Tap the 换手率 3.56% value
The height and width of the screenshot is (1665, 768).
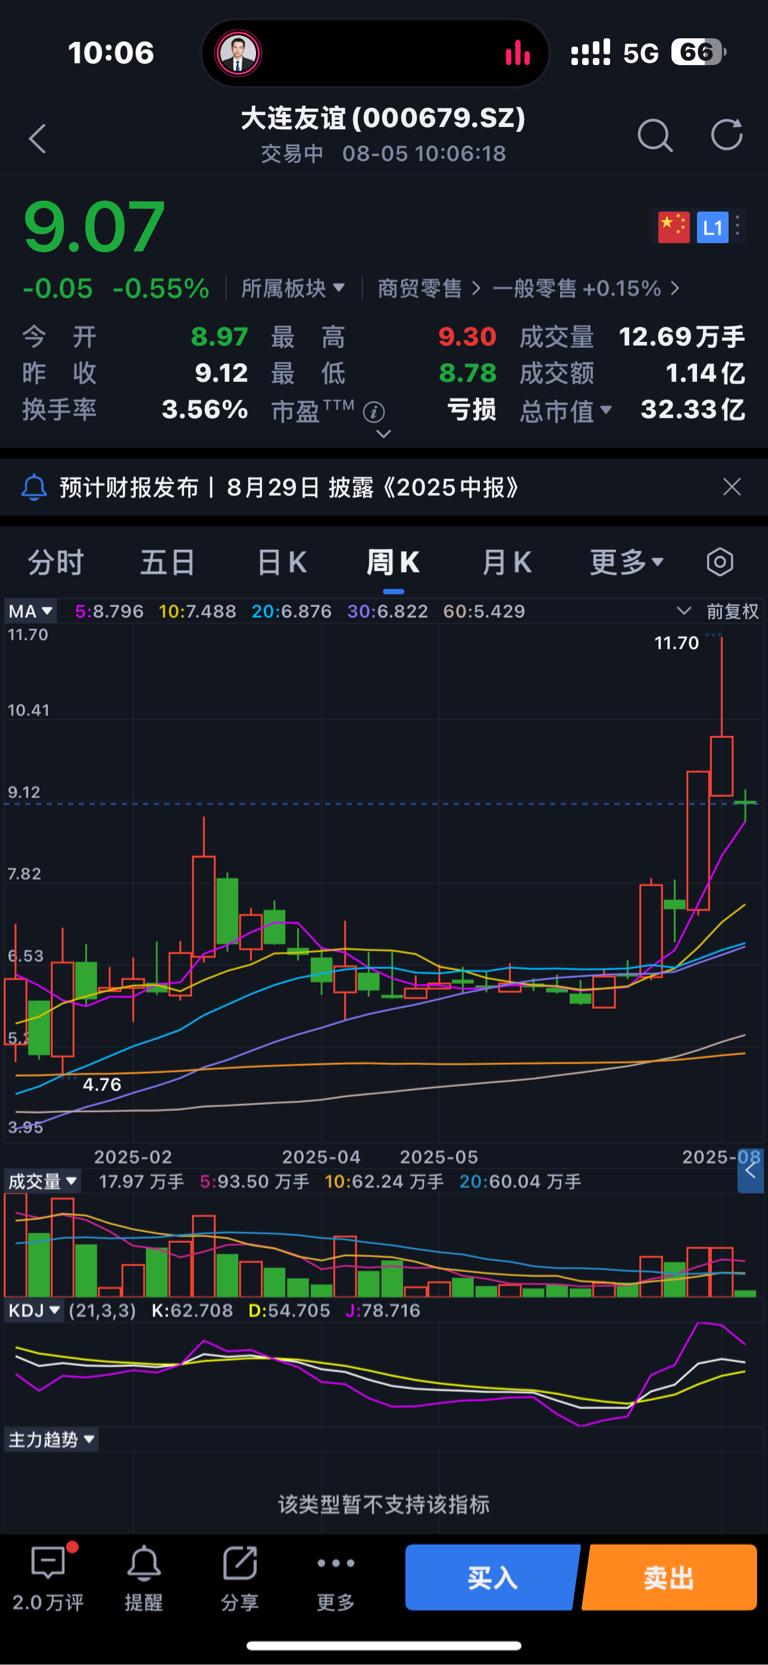click(x=205, y=409)
